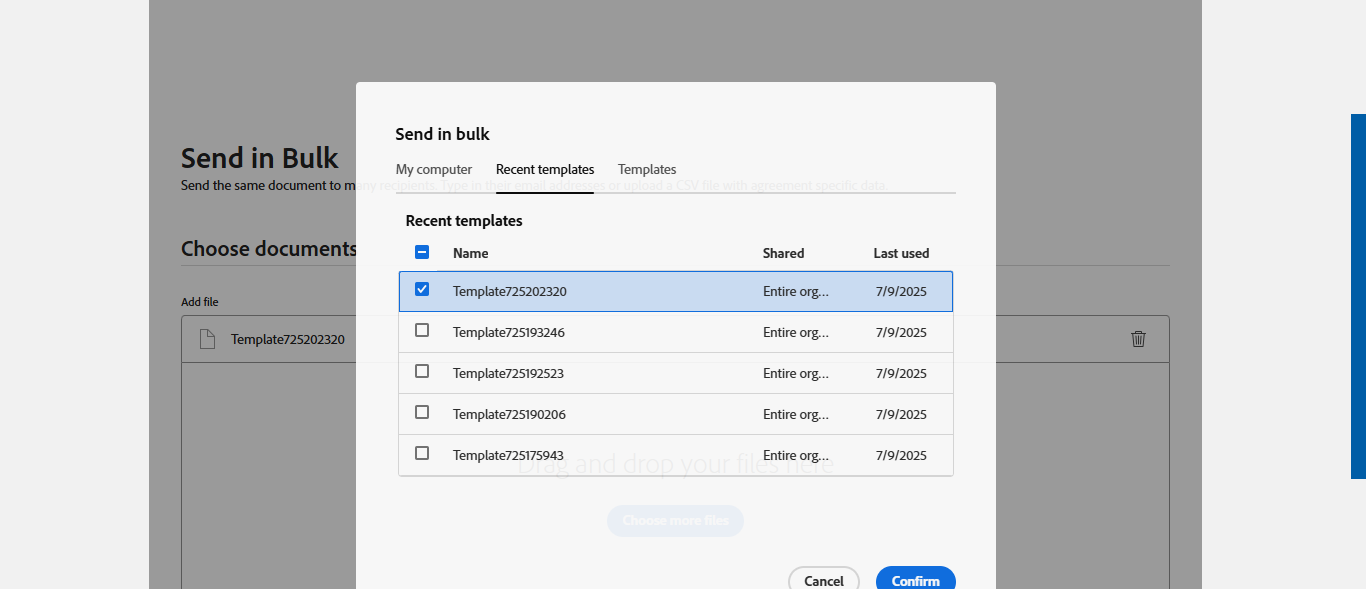Click the Template725190206 template name
The height and width of the screenshot is (589, 1366).
pyautogui.click(x=509, y=415)
